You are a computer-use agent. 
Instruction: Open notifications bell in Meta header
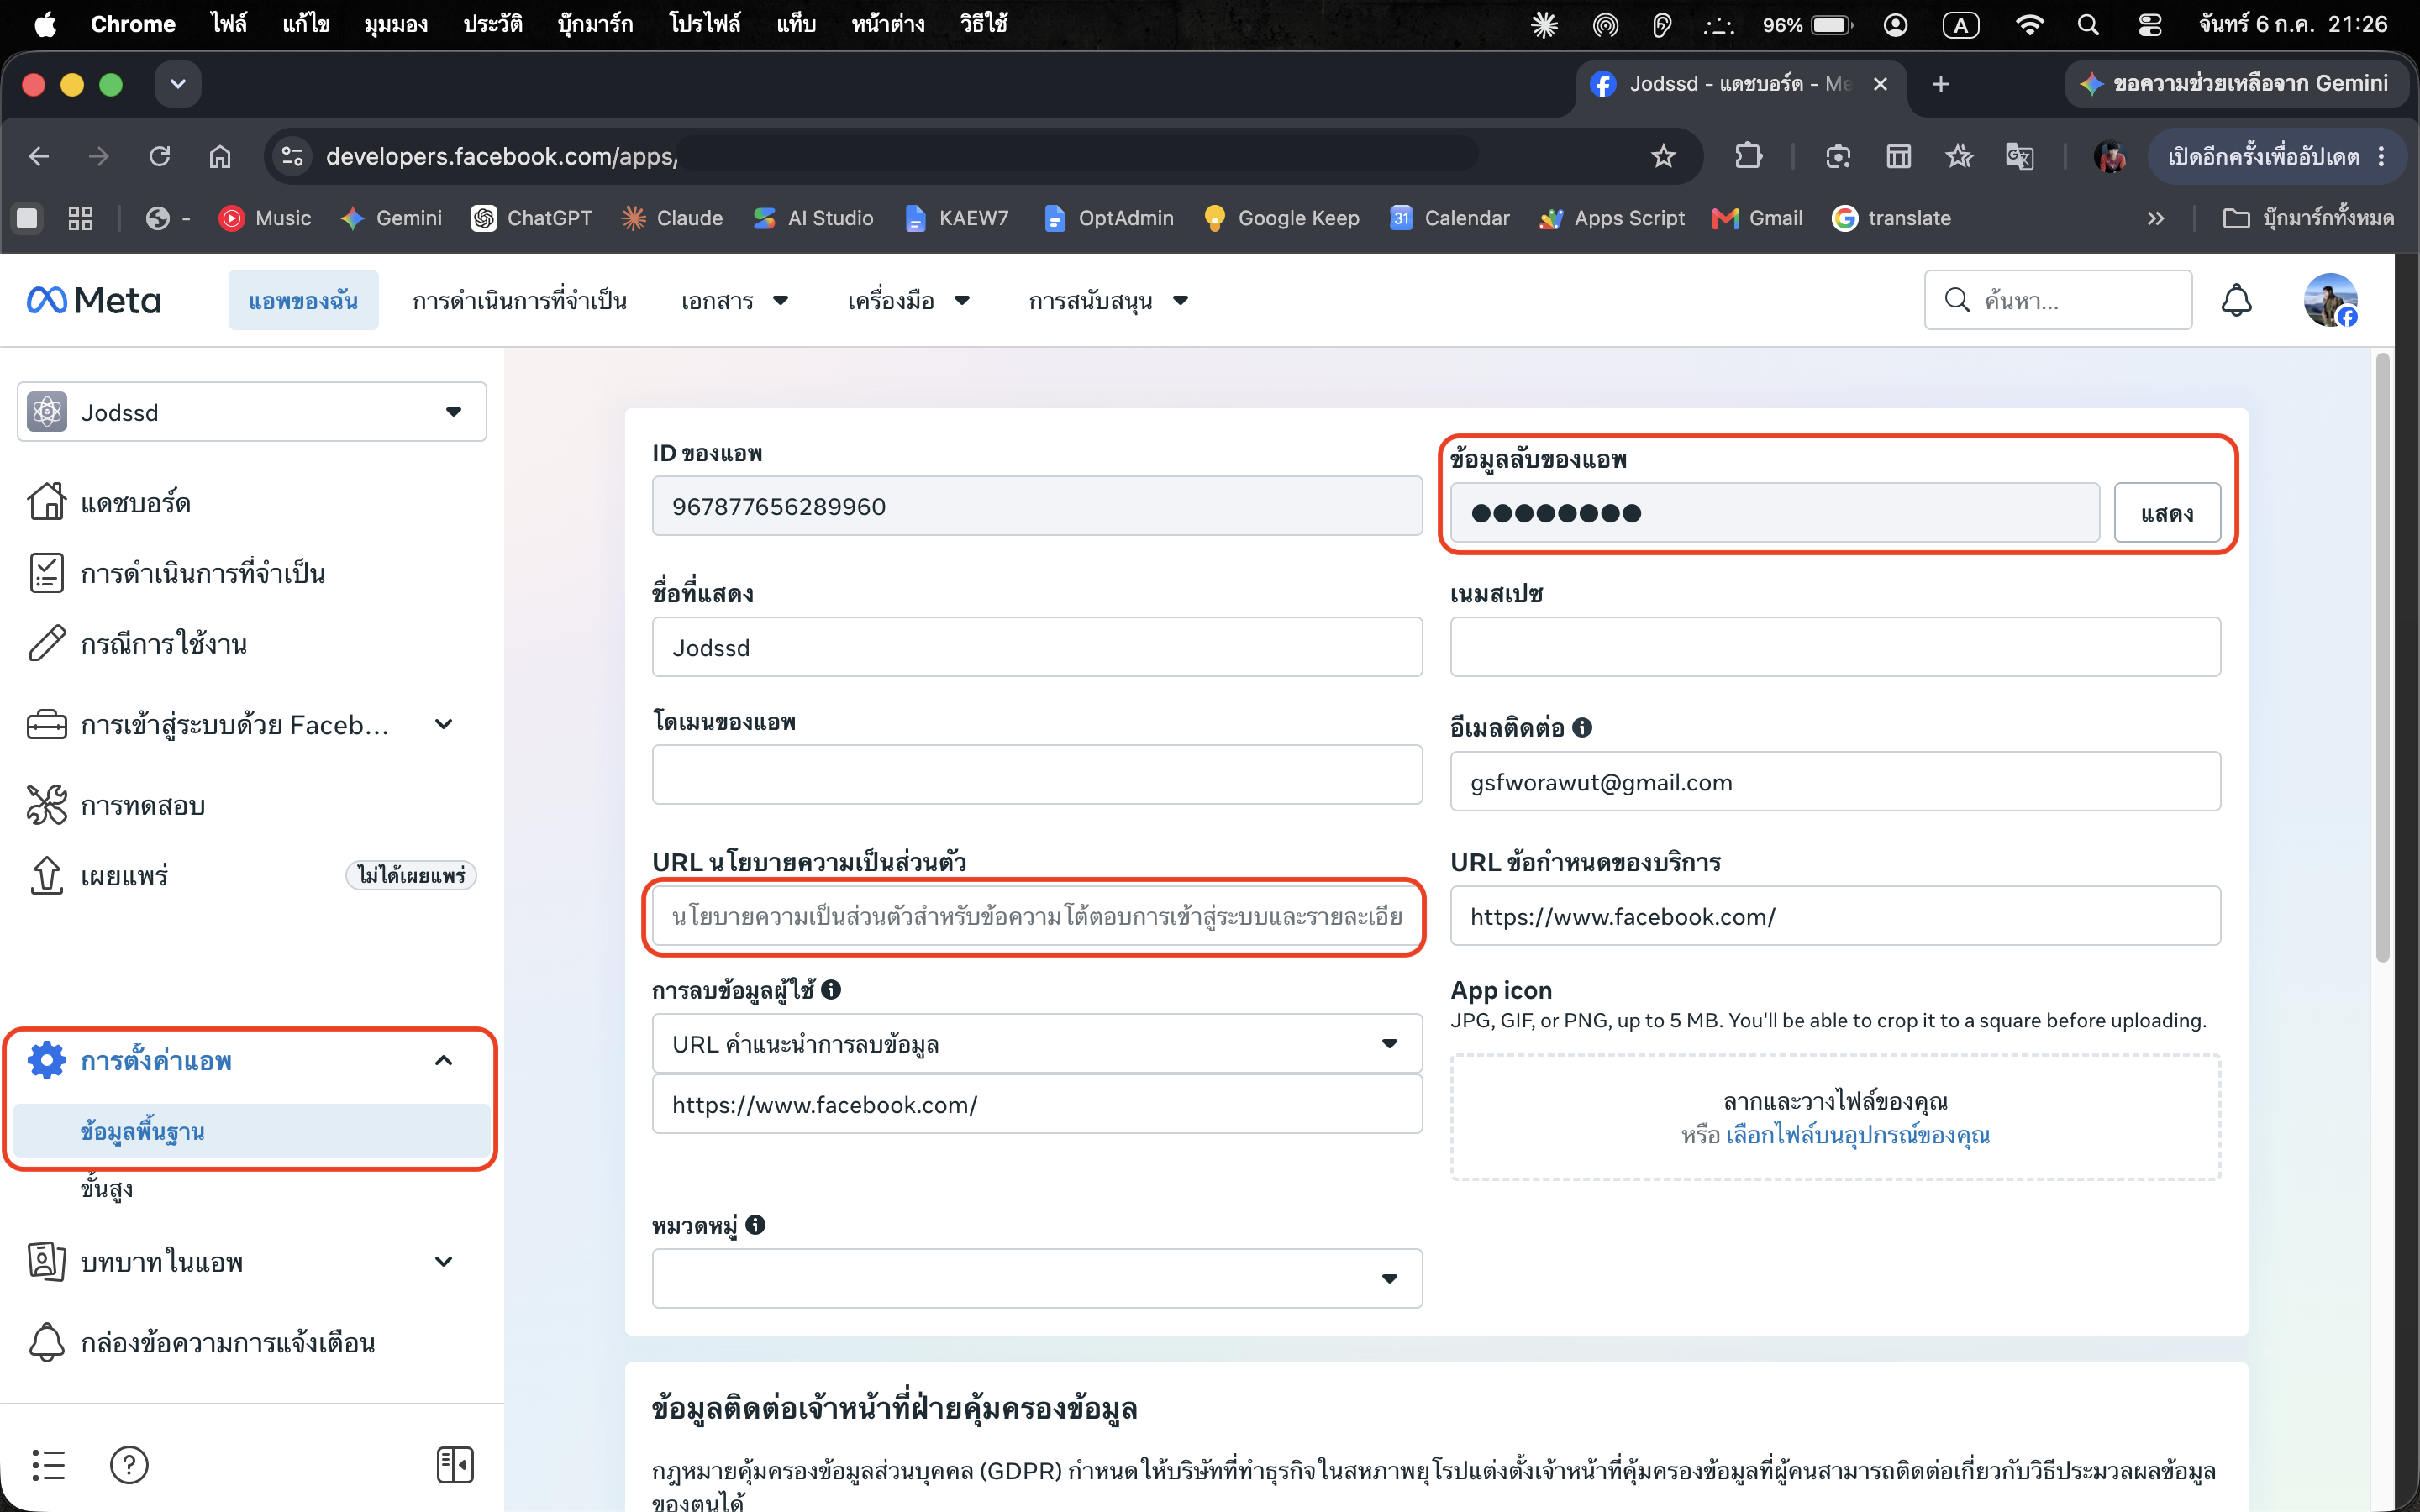coord(2236,300)
